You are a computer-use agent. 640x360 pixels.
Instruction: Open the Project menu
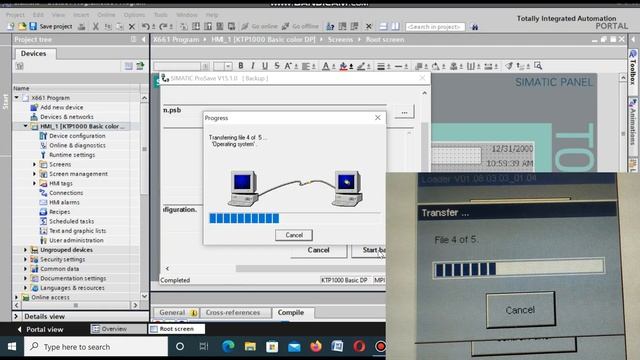(16, 15)
